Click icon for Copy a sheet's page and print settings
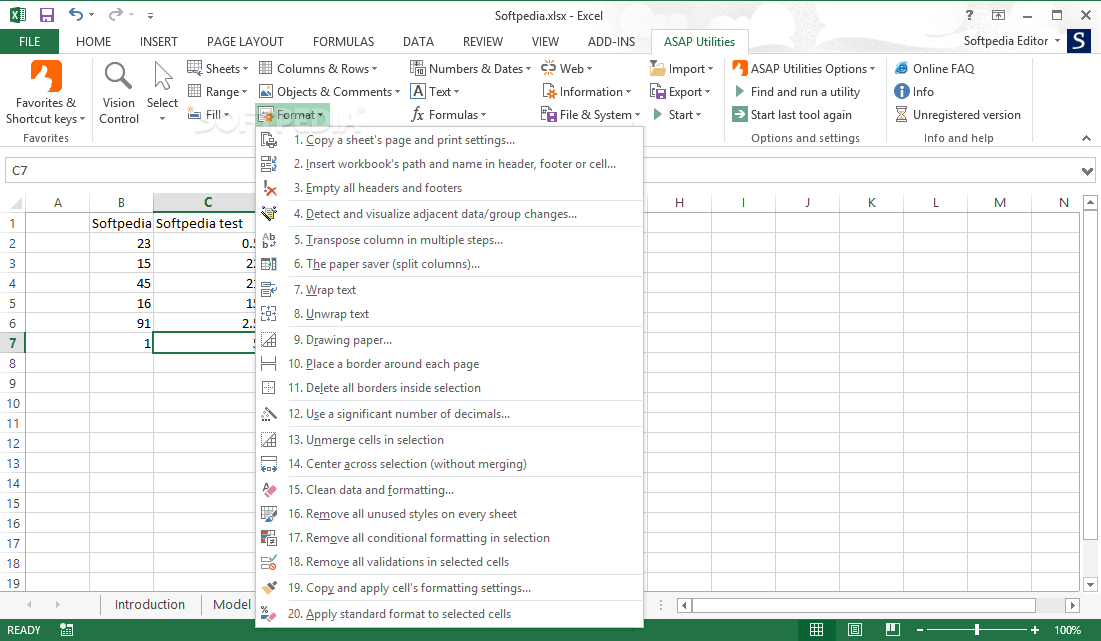 pos(269,140)
